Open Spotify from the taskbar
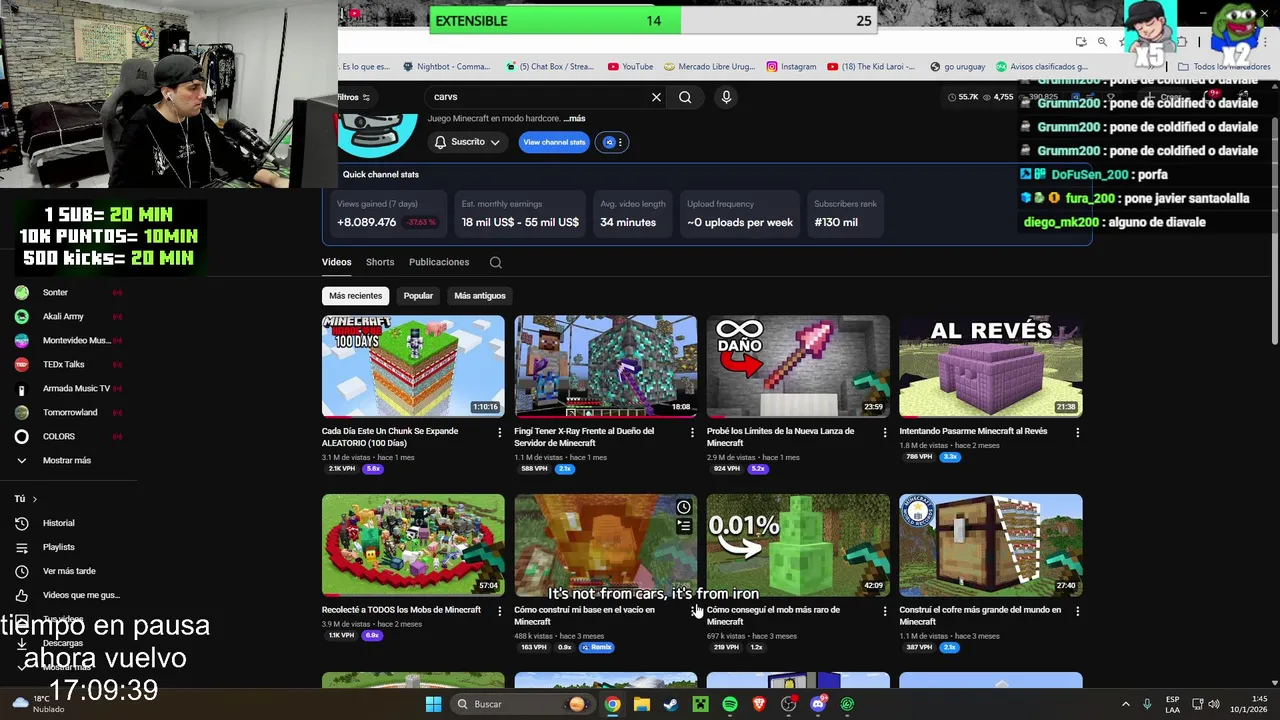Image resolution: width=1280 pixels, height=720 pixels. (x=730, y=704)
